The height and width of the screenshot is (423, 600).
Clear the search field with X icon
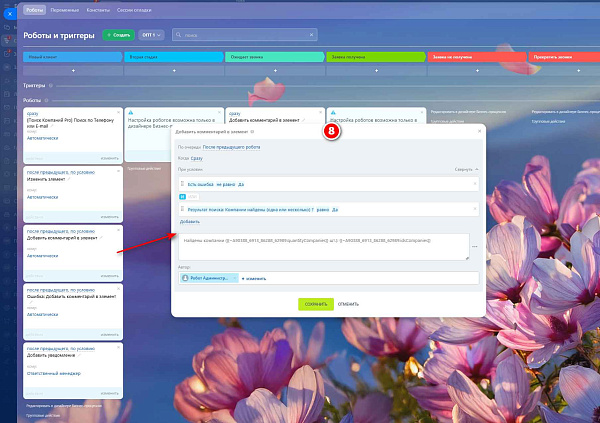(311, 35)
